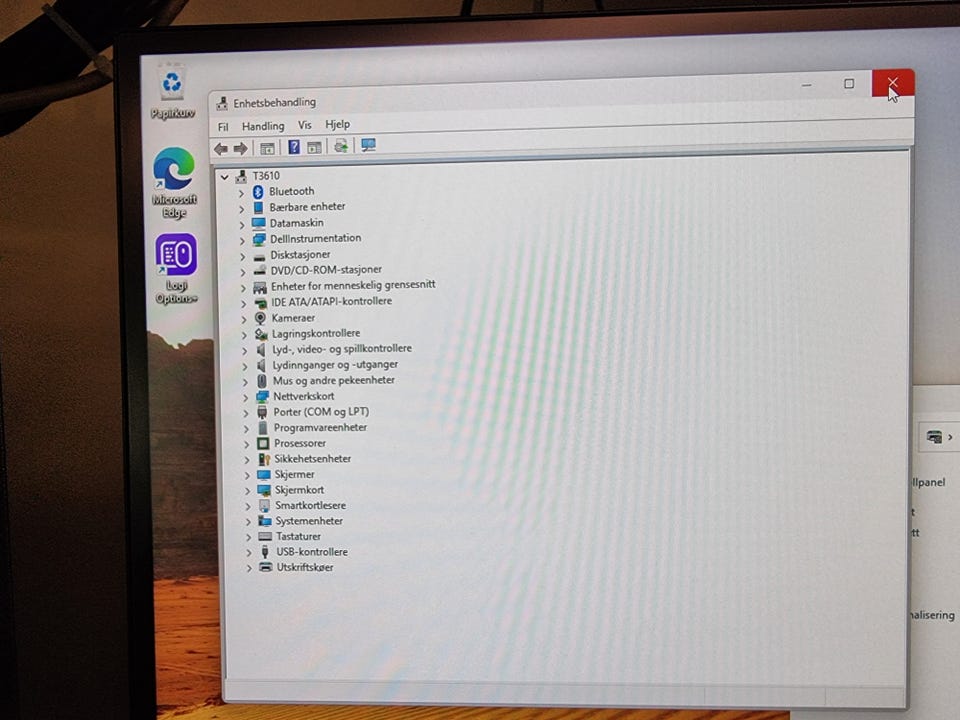The height and width of the screenshot is (720, 960).
Task: Expand the Diskstasjoner category
Action: pos(242,256)
